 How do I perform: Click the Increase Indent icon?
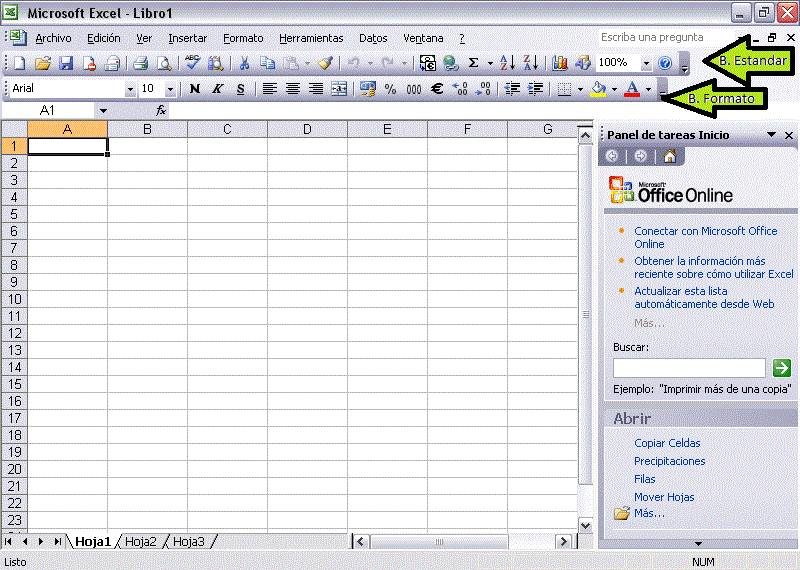tap(535, 89)
